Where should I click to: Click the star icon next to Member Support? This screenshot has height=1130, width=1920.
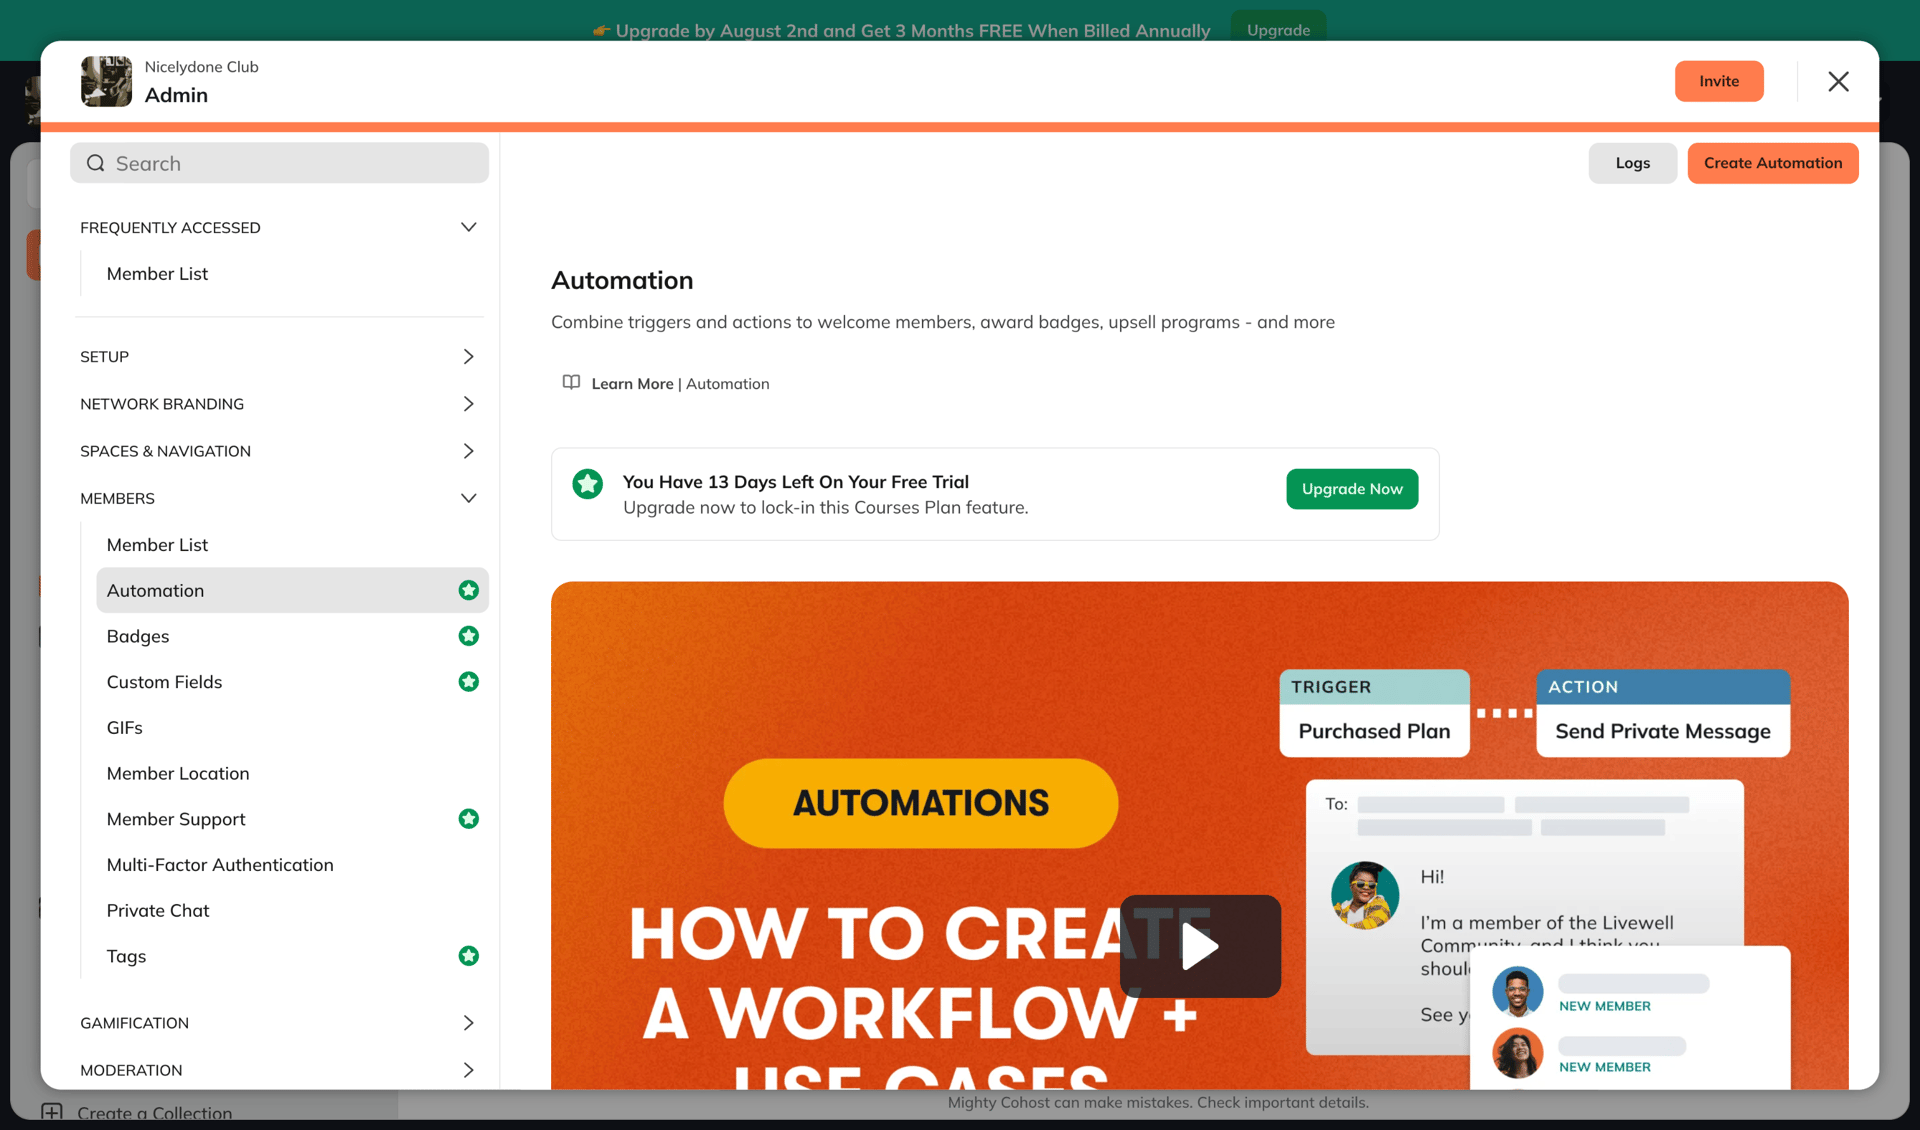click(x=468, y=819)
